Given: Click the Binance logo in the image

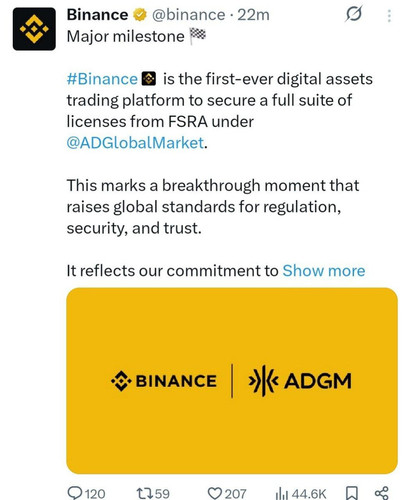Looking at the screenshot, I should coord(164,381).
